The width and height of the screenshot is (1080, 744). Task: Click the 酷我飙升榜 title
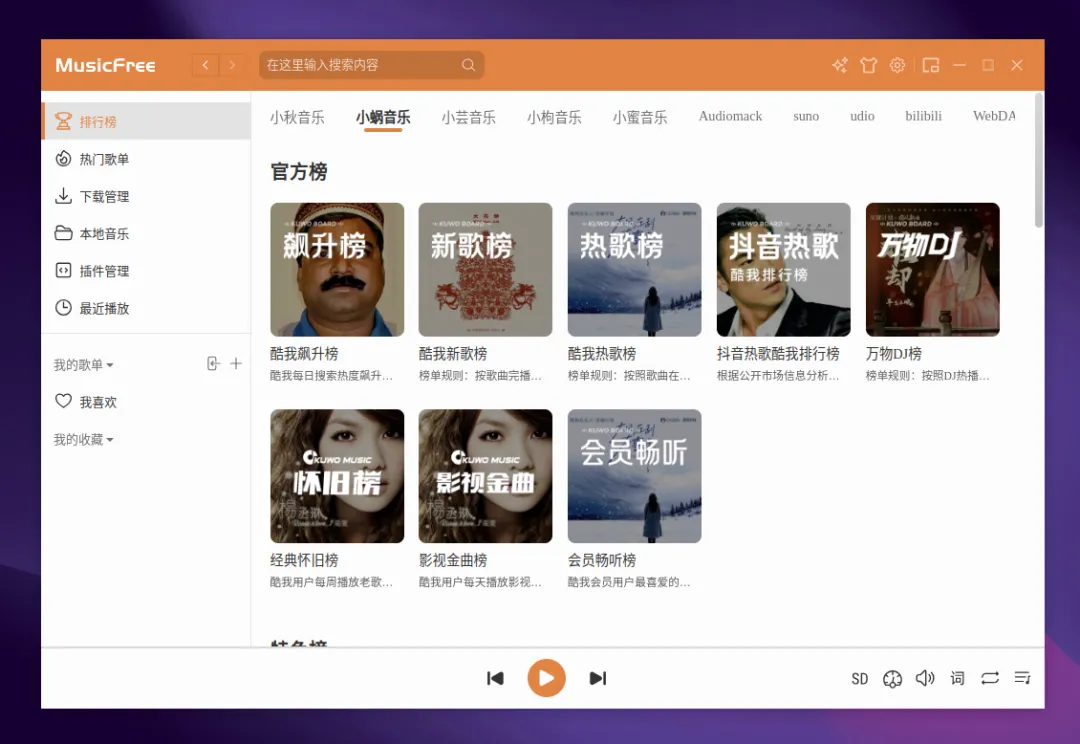coord(304,353)
